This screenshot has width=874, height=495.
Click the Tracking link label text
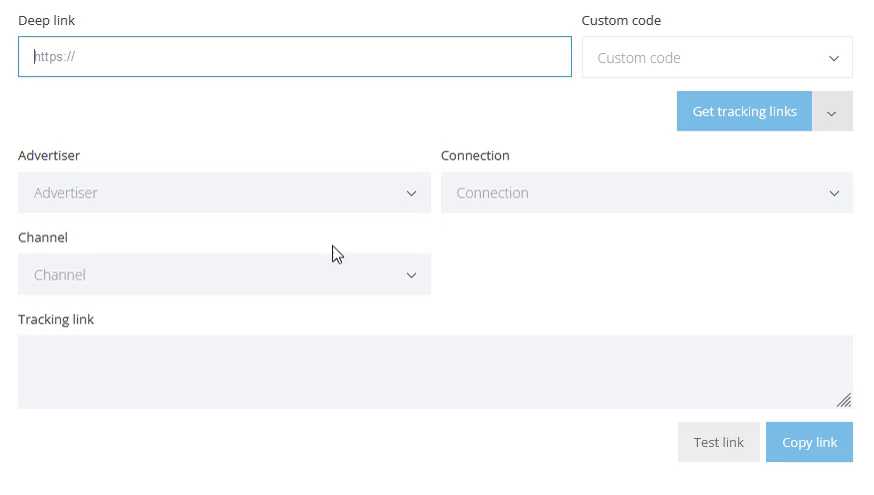click(56, 319)
